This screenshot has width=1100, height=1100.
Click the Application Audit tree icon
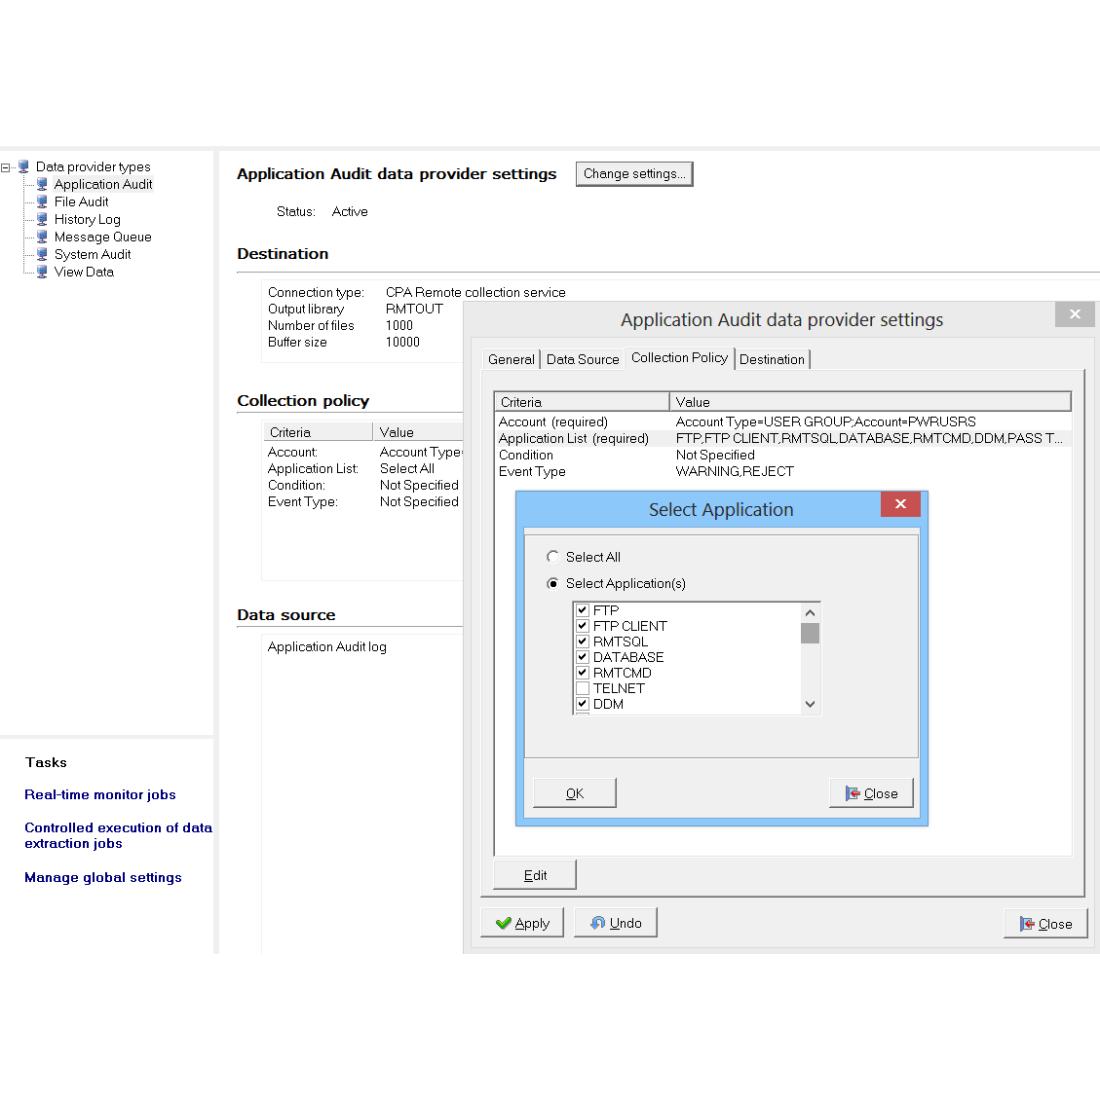(42, 184)
